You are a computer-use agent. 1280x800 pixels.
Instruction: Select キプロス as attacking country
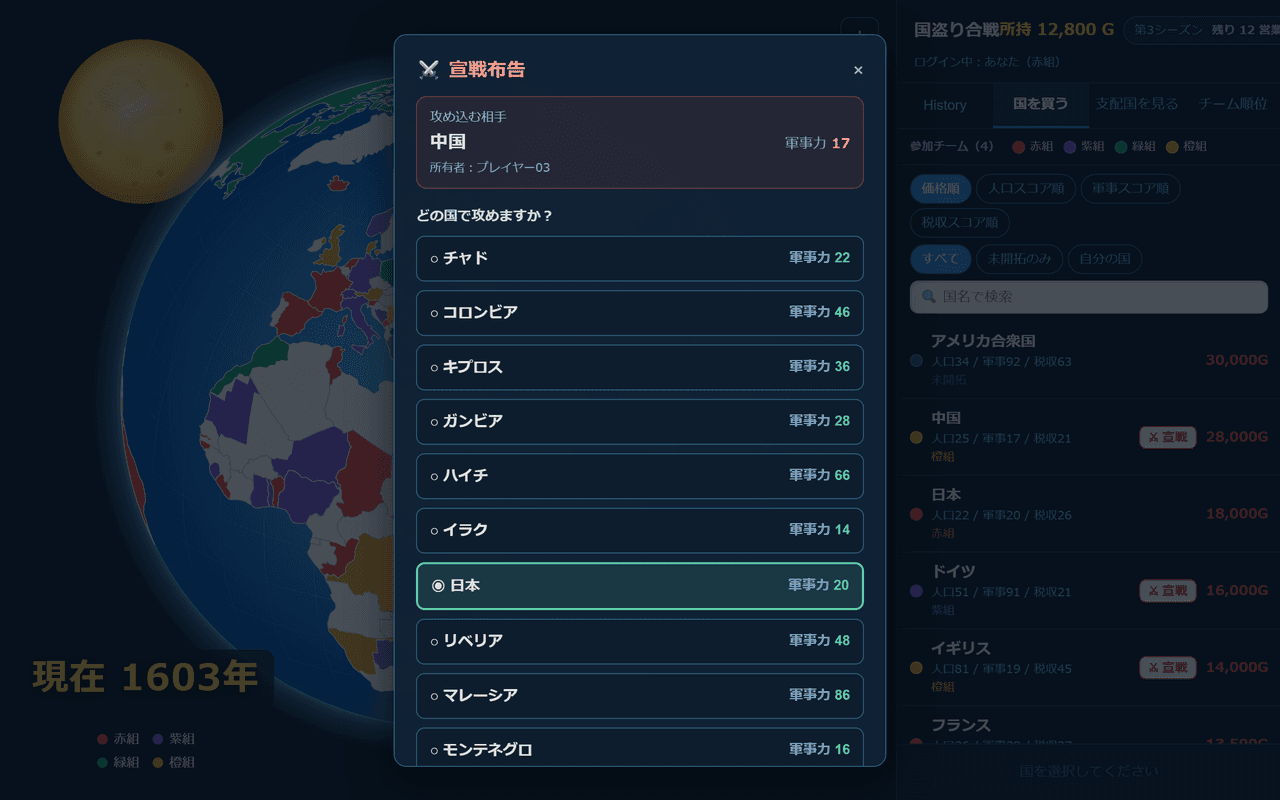(x=640, y=367)
